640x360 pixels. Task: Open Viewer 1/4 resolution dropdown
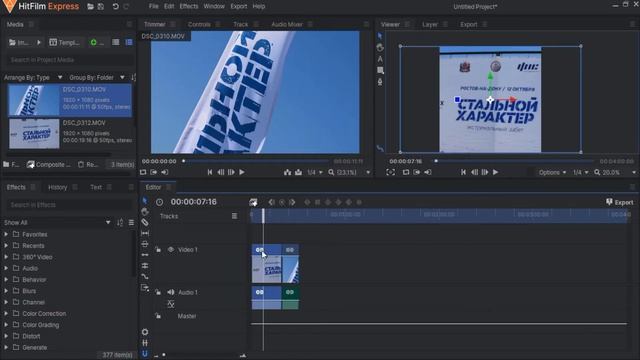580,172
